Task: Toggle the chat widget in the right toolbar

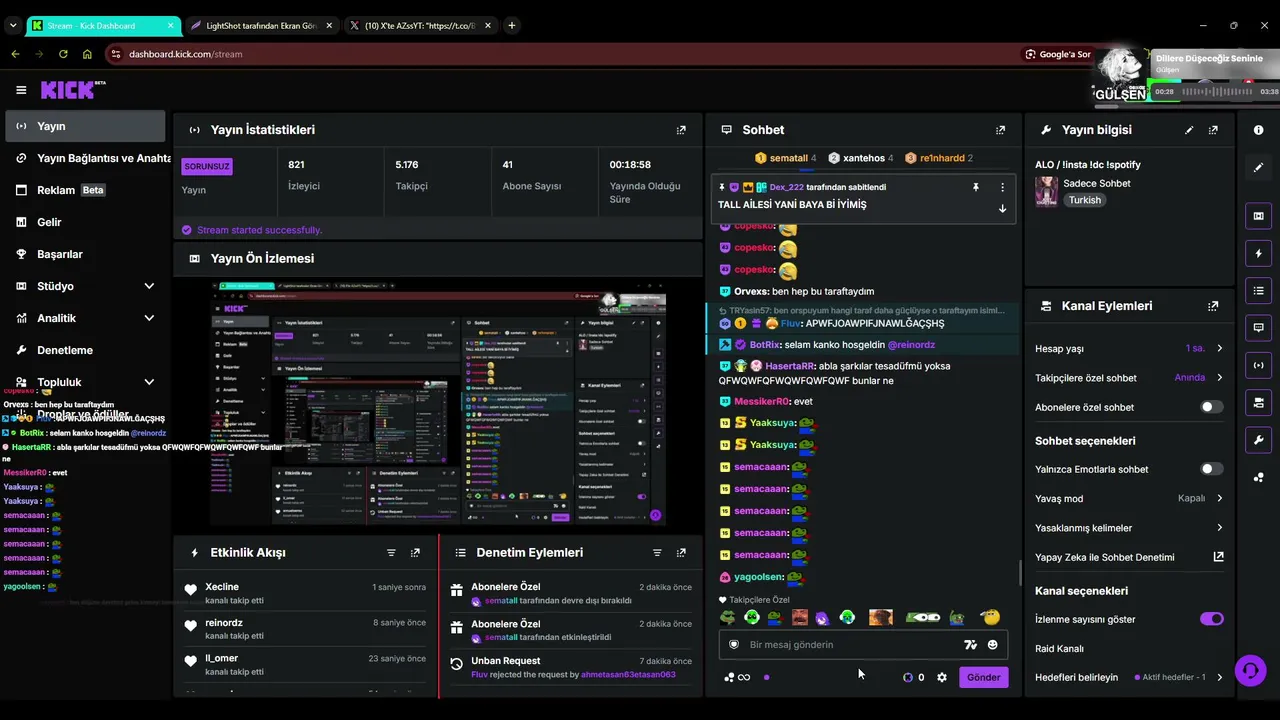Action: [x=1258, y=328]
